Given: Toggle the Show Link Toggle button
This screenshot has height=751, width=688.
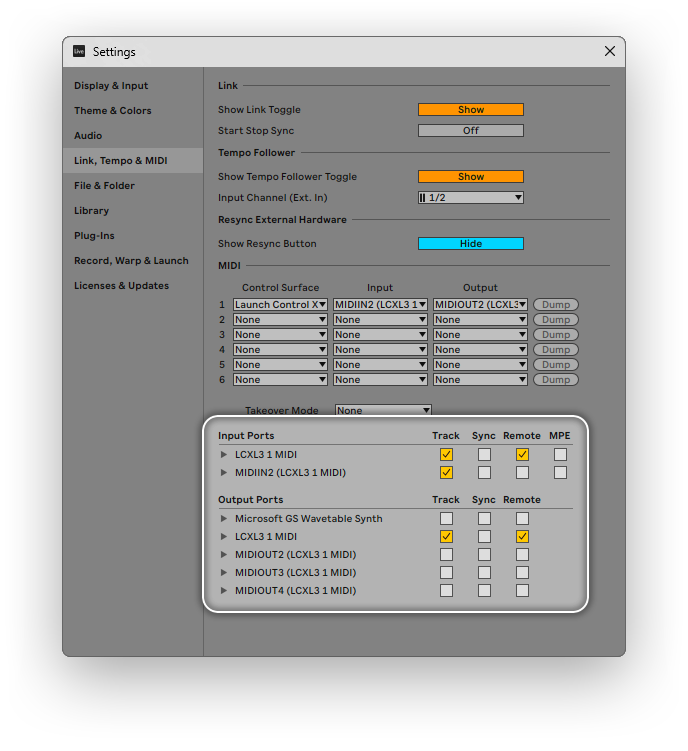Looking at the screenshot, I should click(x=470, y=110).
